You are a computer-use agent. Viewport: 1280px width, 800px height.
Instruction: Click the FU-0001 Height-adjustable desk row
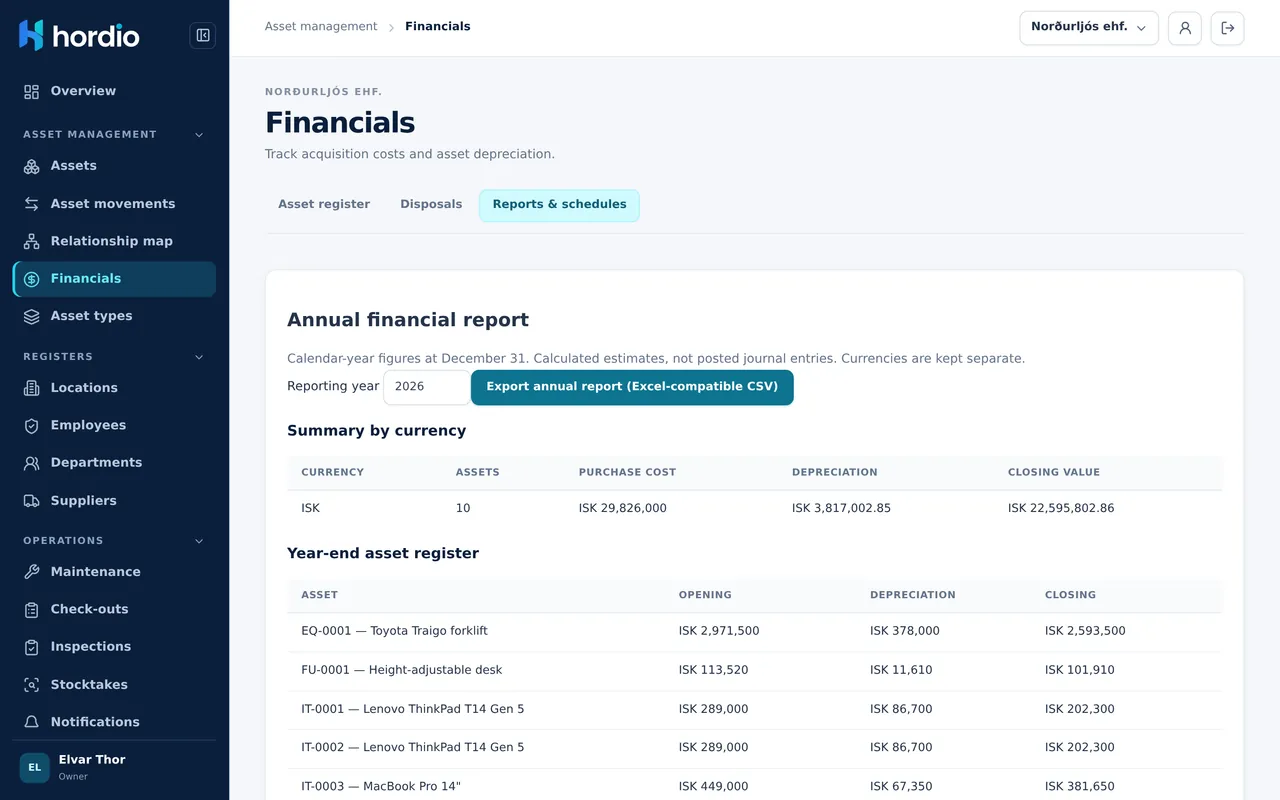[754, 671]
